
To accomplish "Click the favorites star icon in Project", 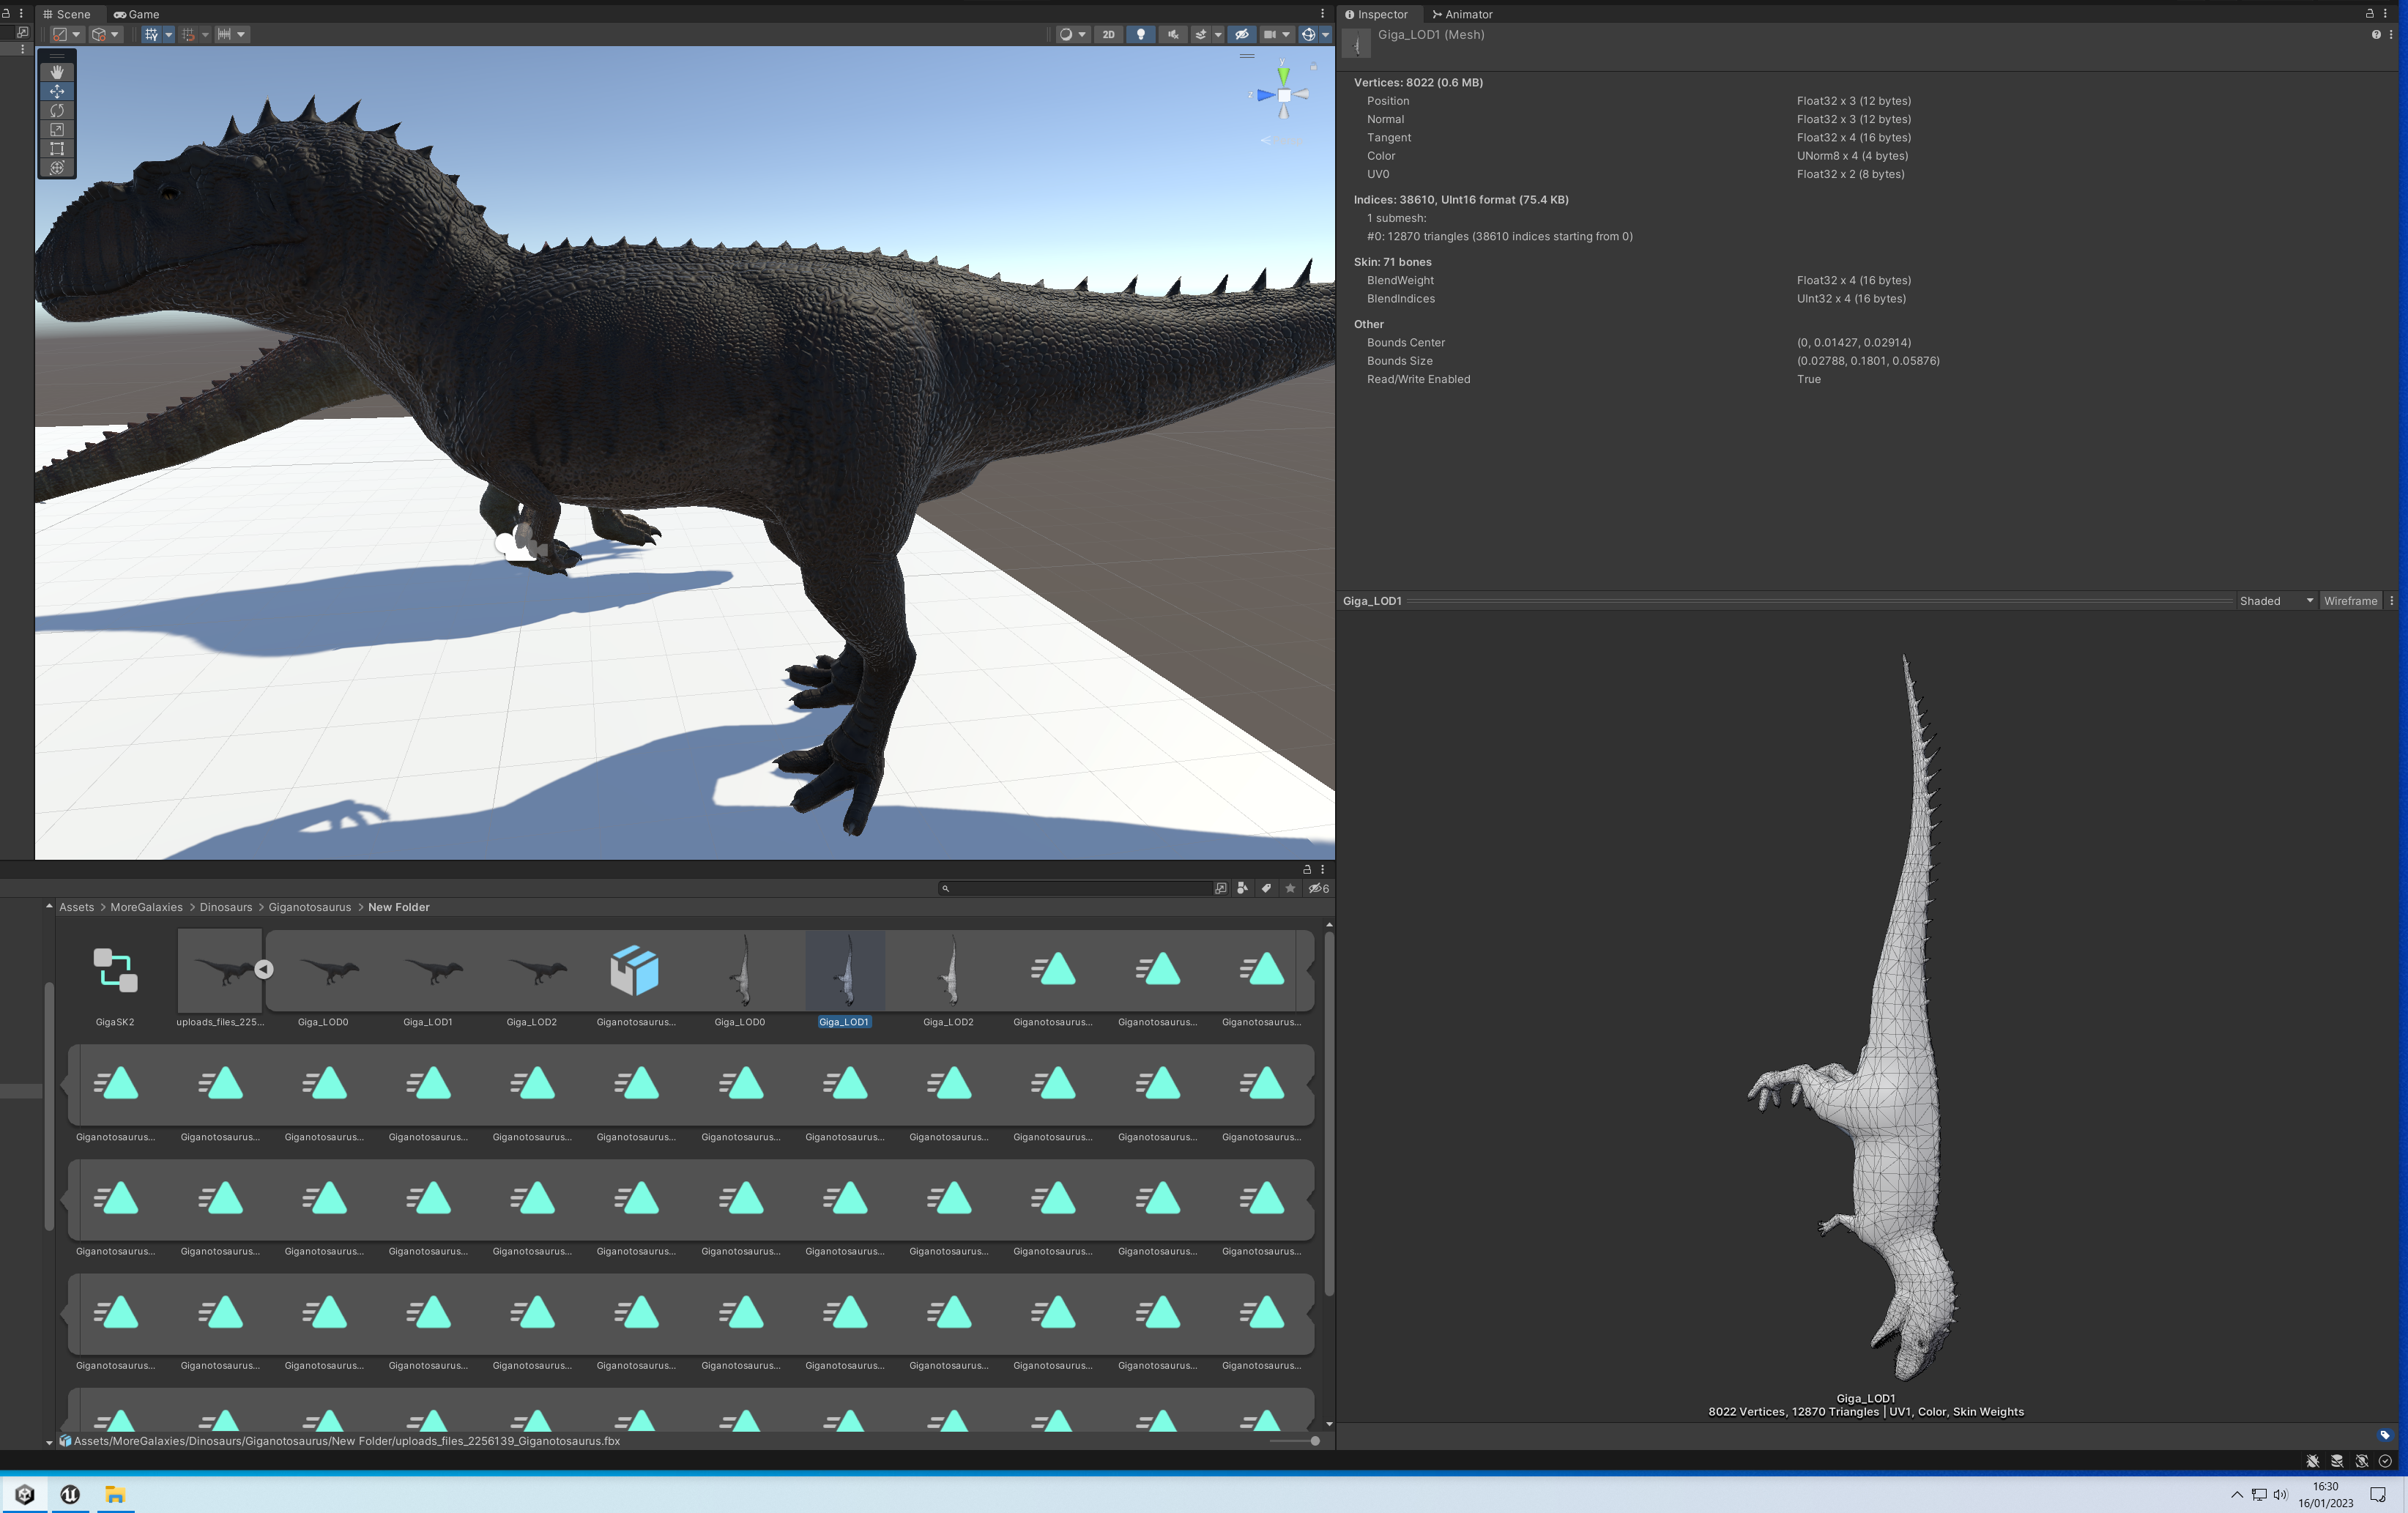I will point(1290,888).
